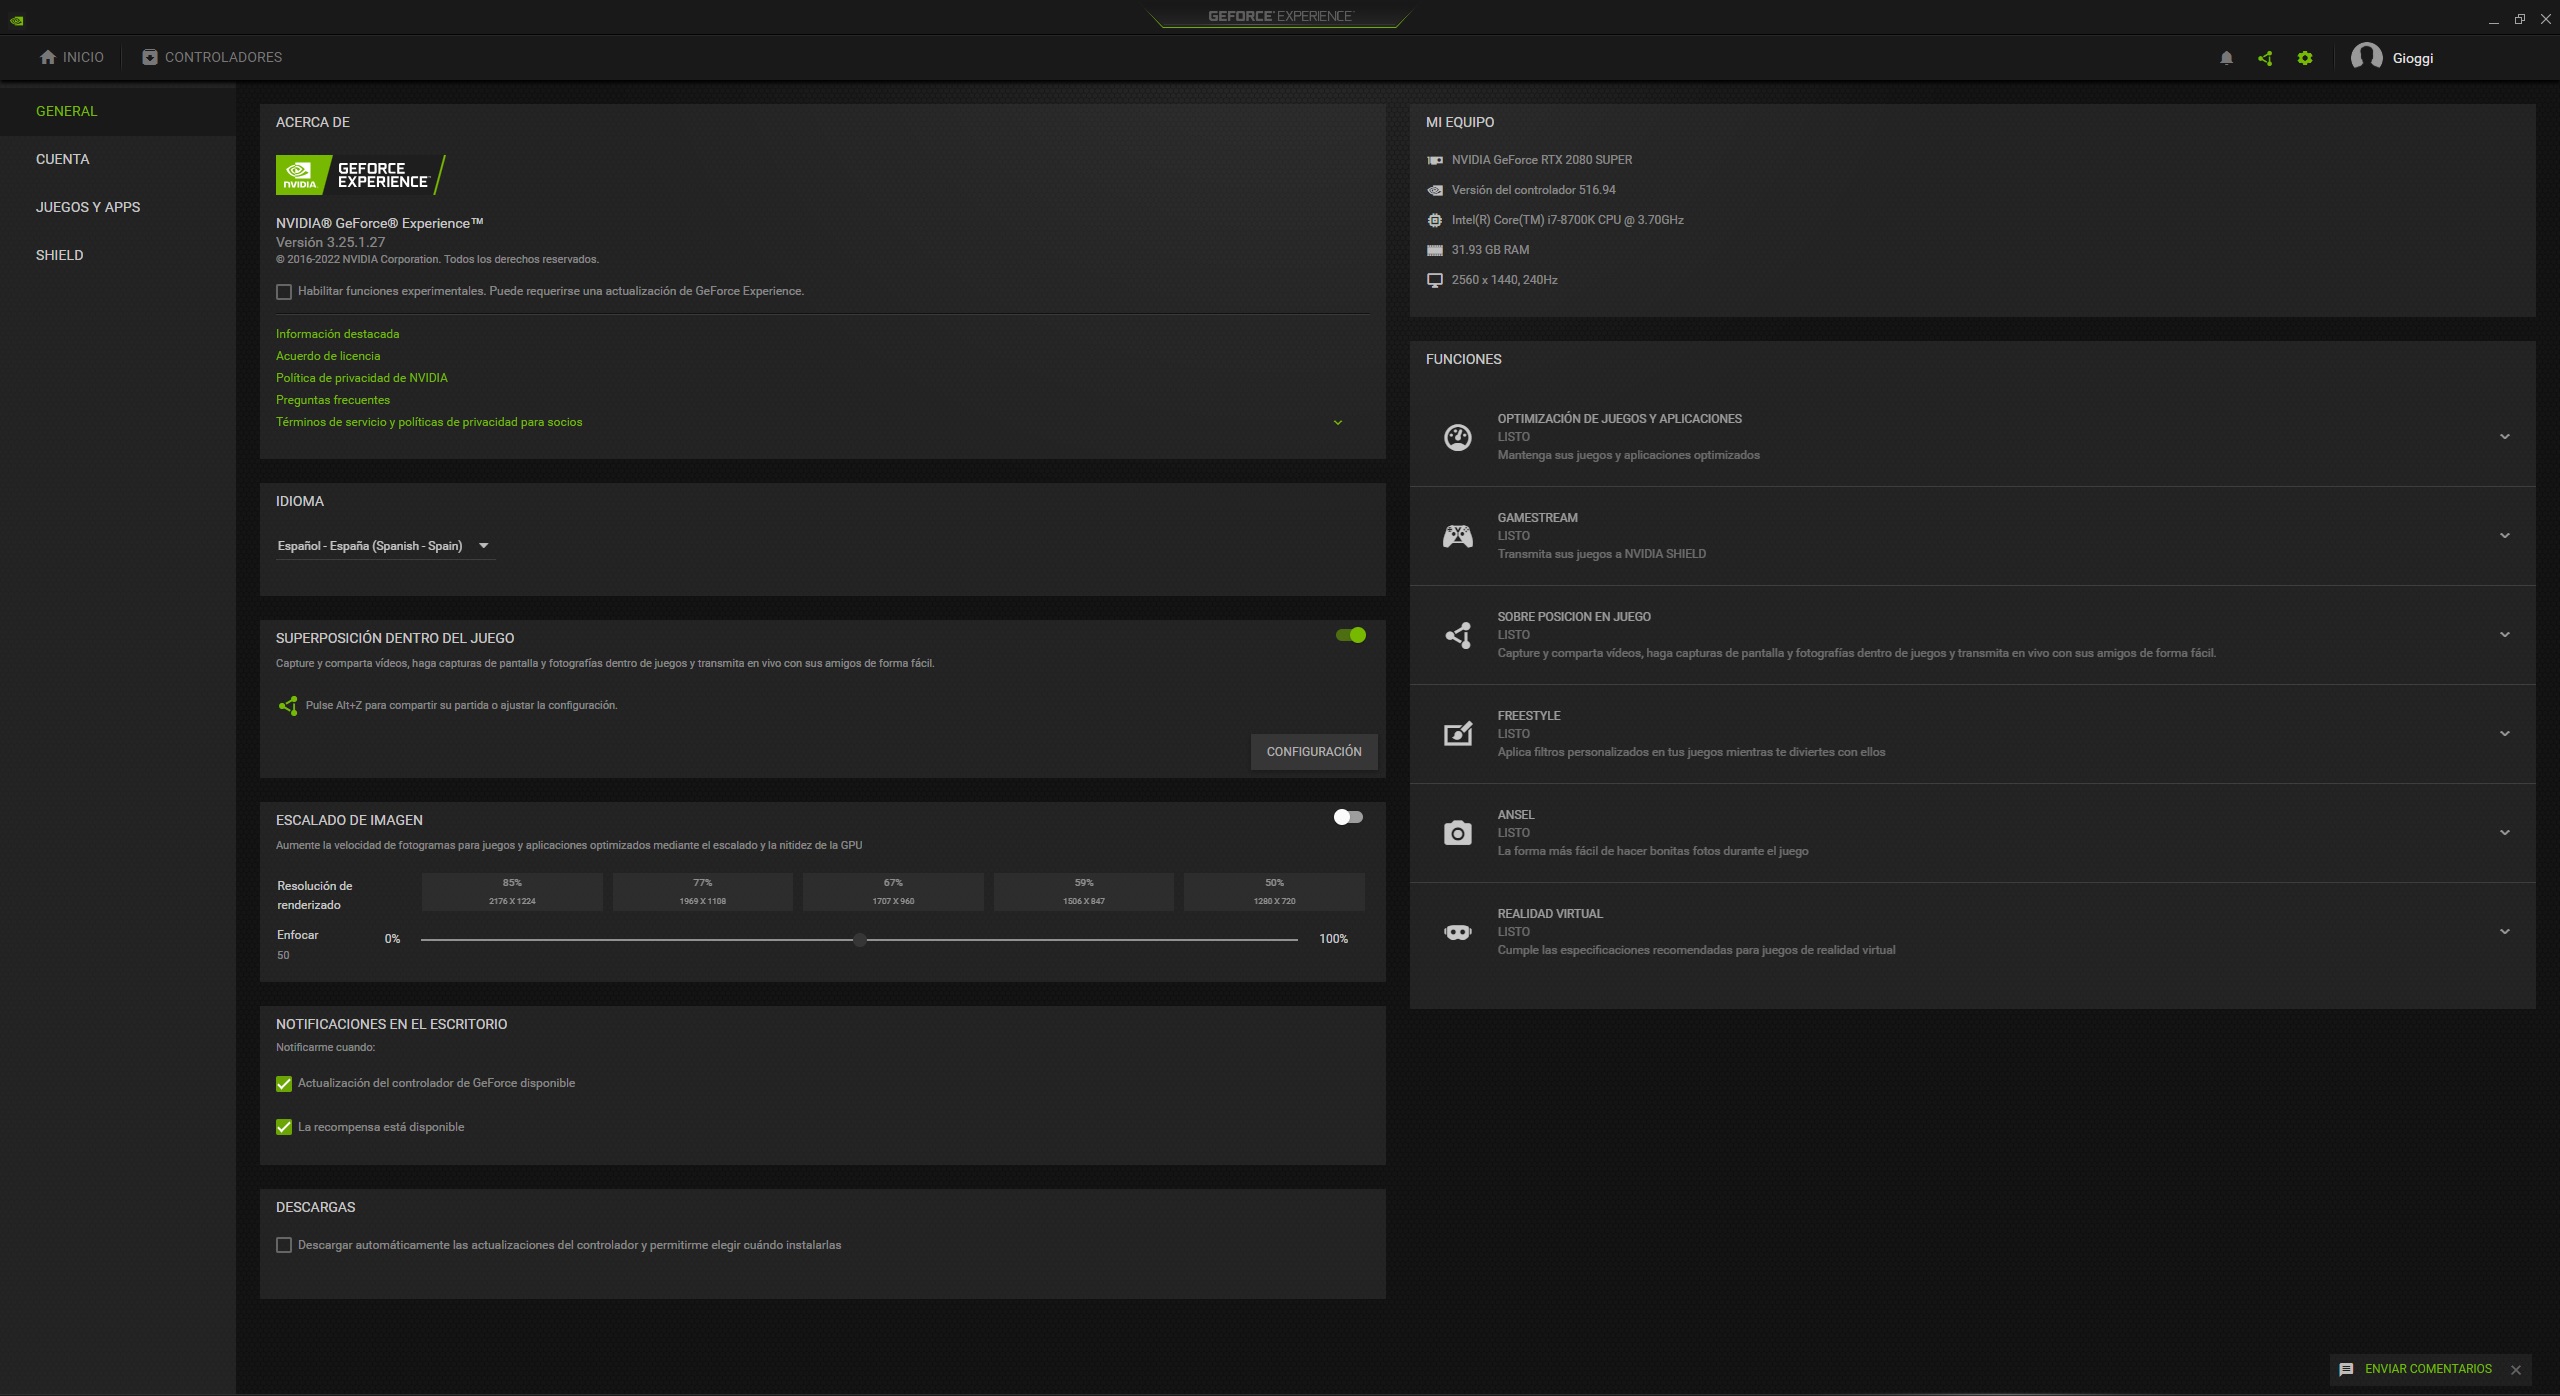Expand the Ansel function row
The height and width of the screenshot is (1396, 2560).
(x=2505, y=833)
